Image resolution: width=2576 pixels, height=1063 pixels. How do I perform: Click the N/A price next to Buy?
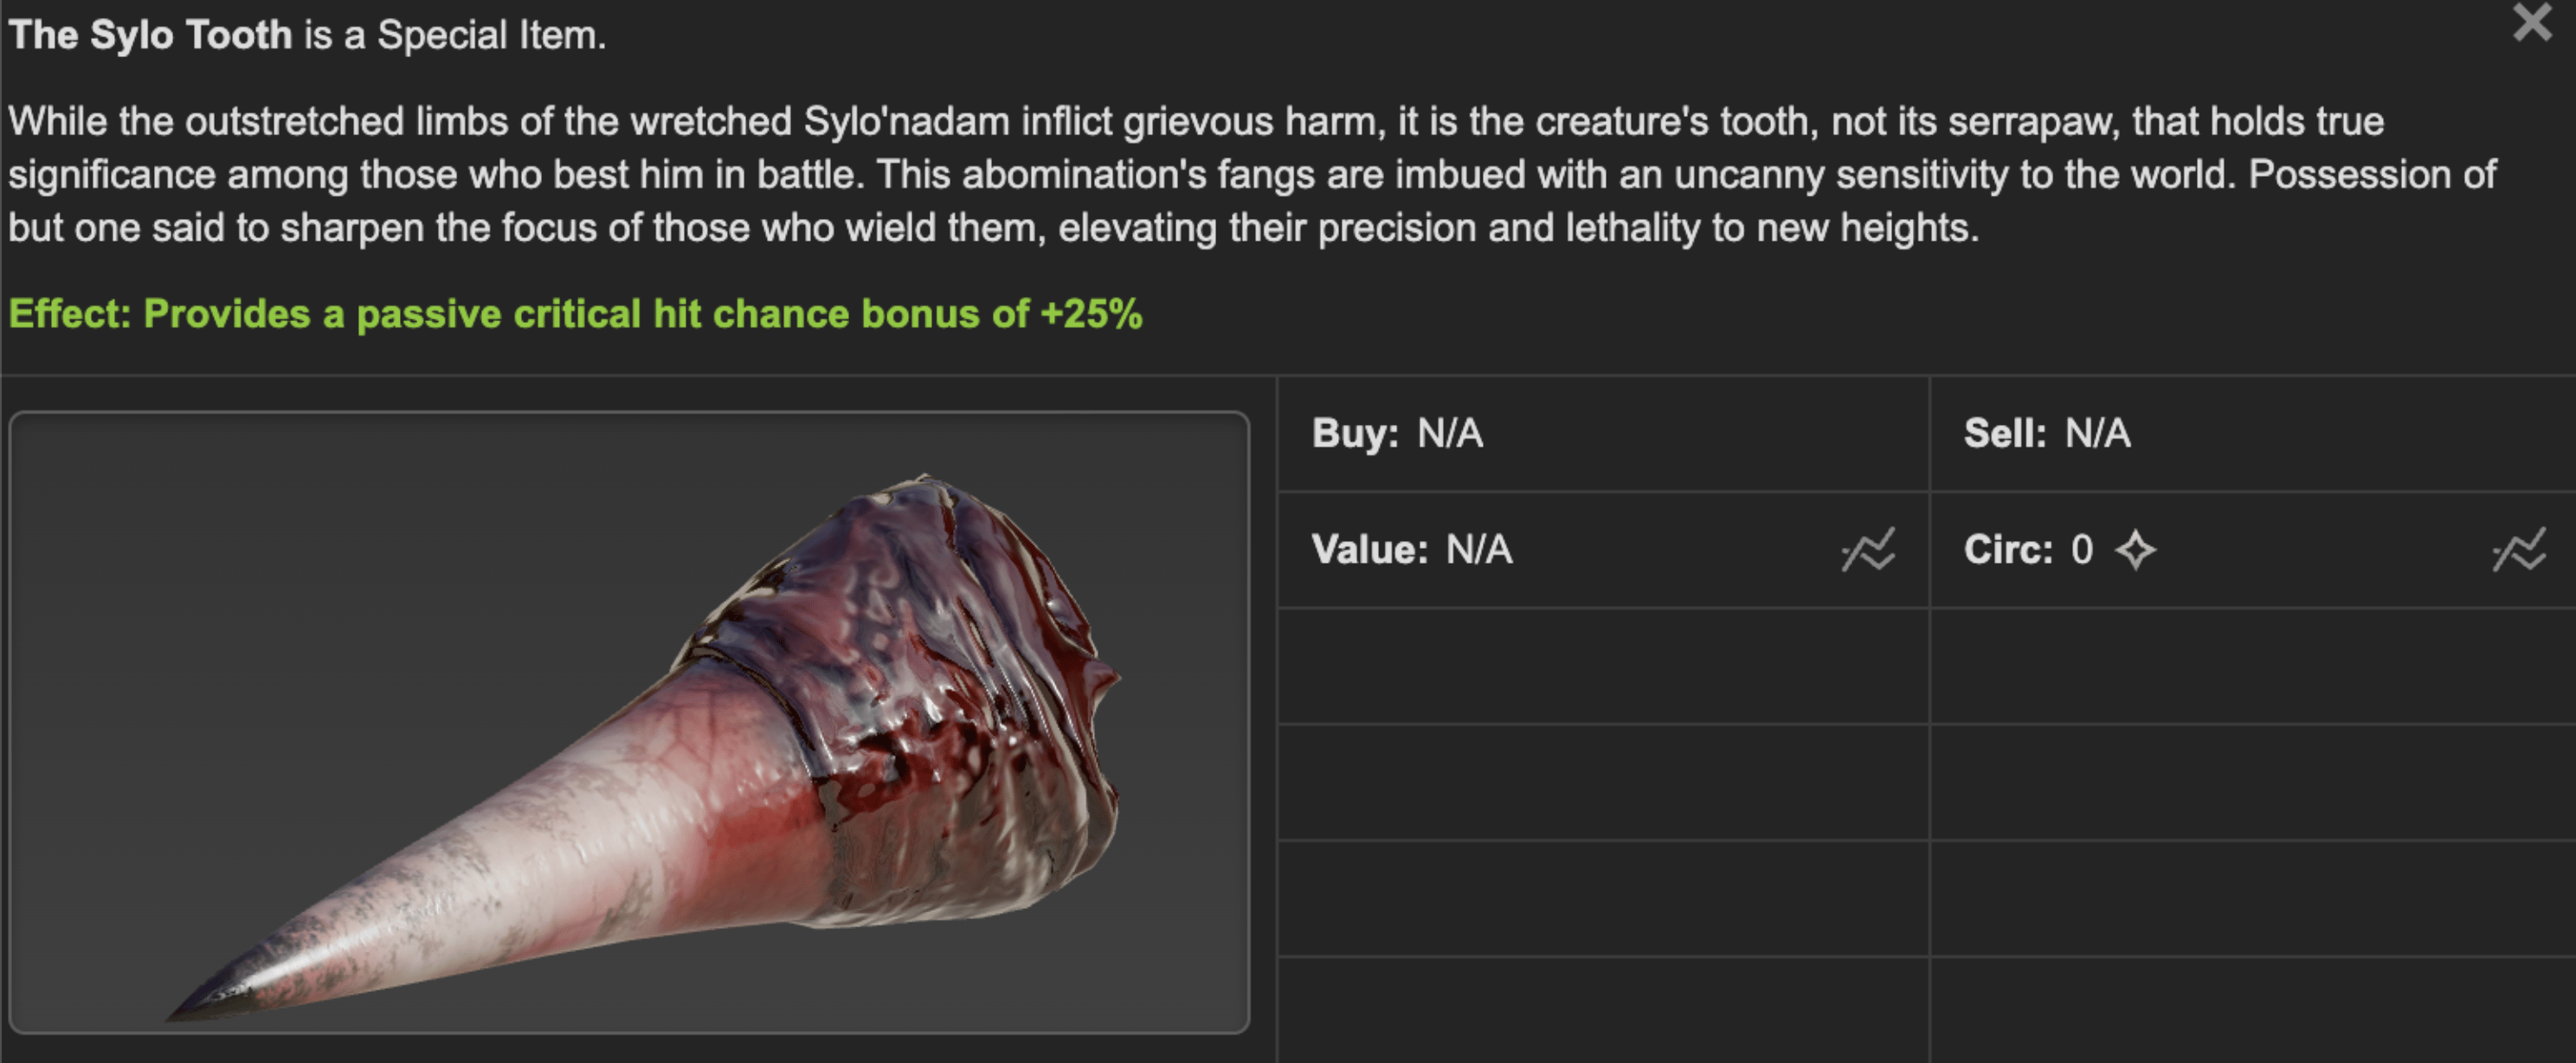coord(1450,433)
